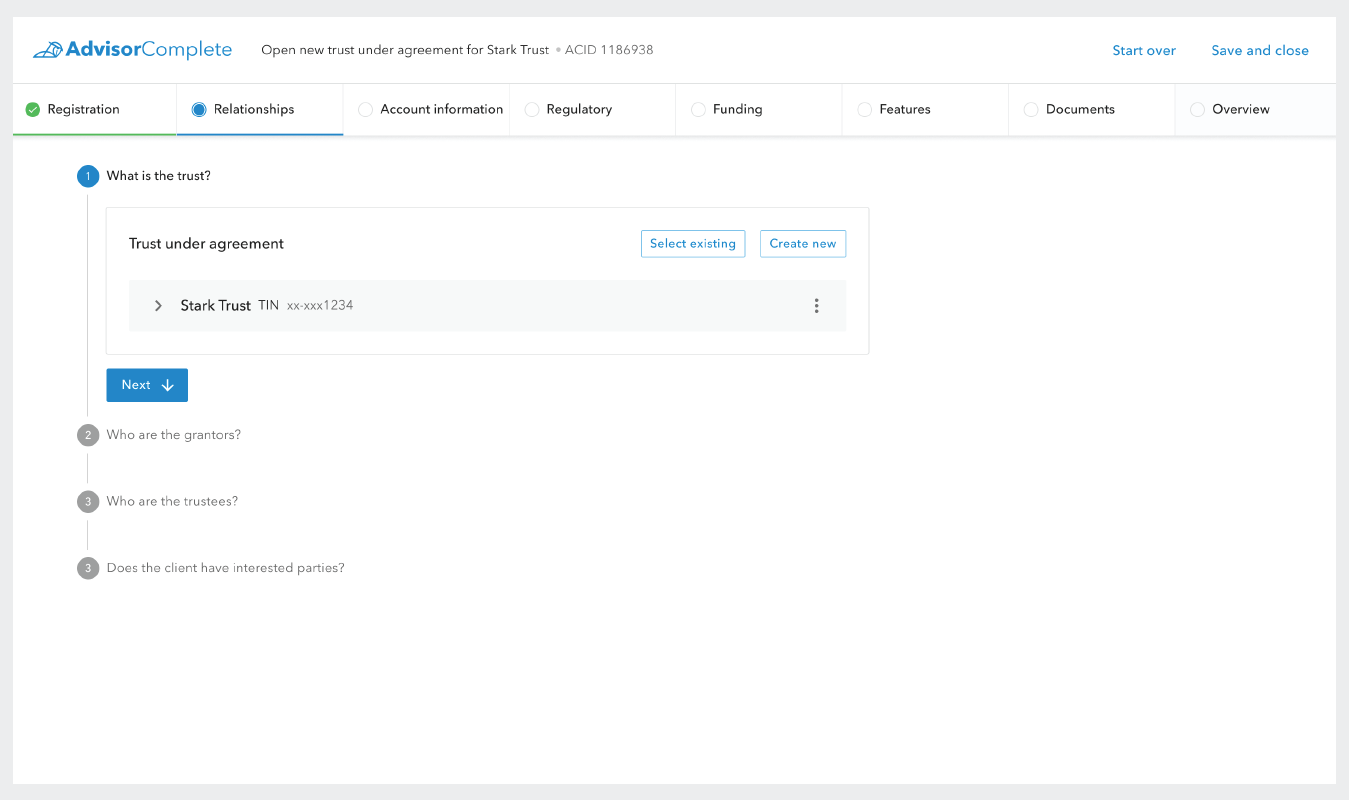Click step 1 circle 'What is the trust?'
Image resolution: width=1349 pixels, height=800 pixels.
pyautogui.click(x=88, y=176)
